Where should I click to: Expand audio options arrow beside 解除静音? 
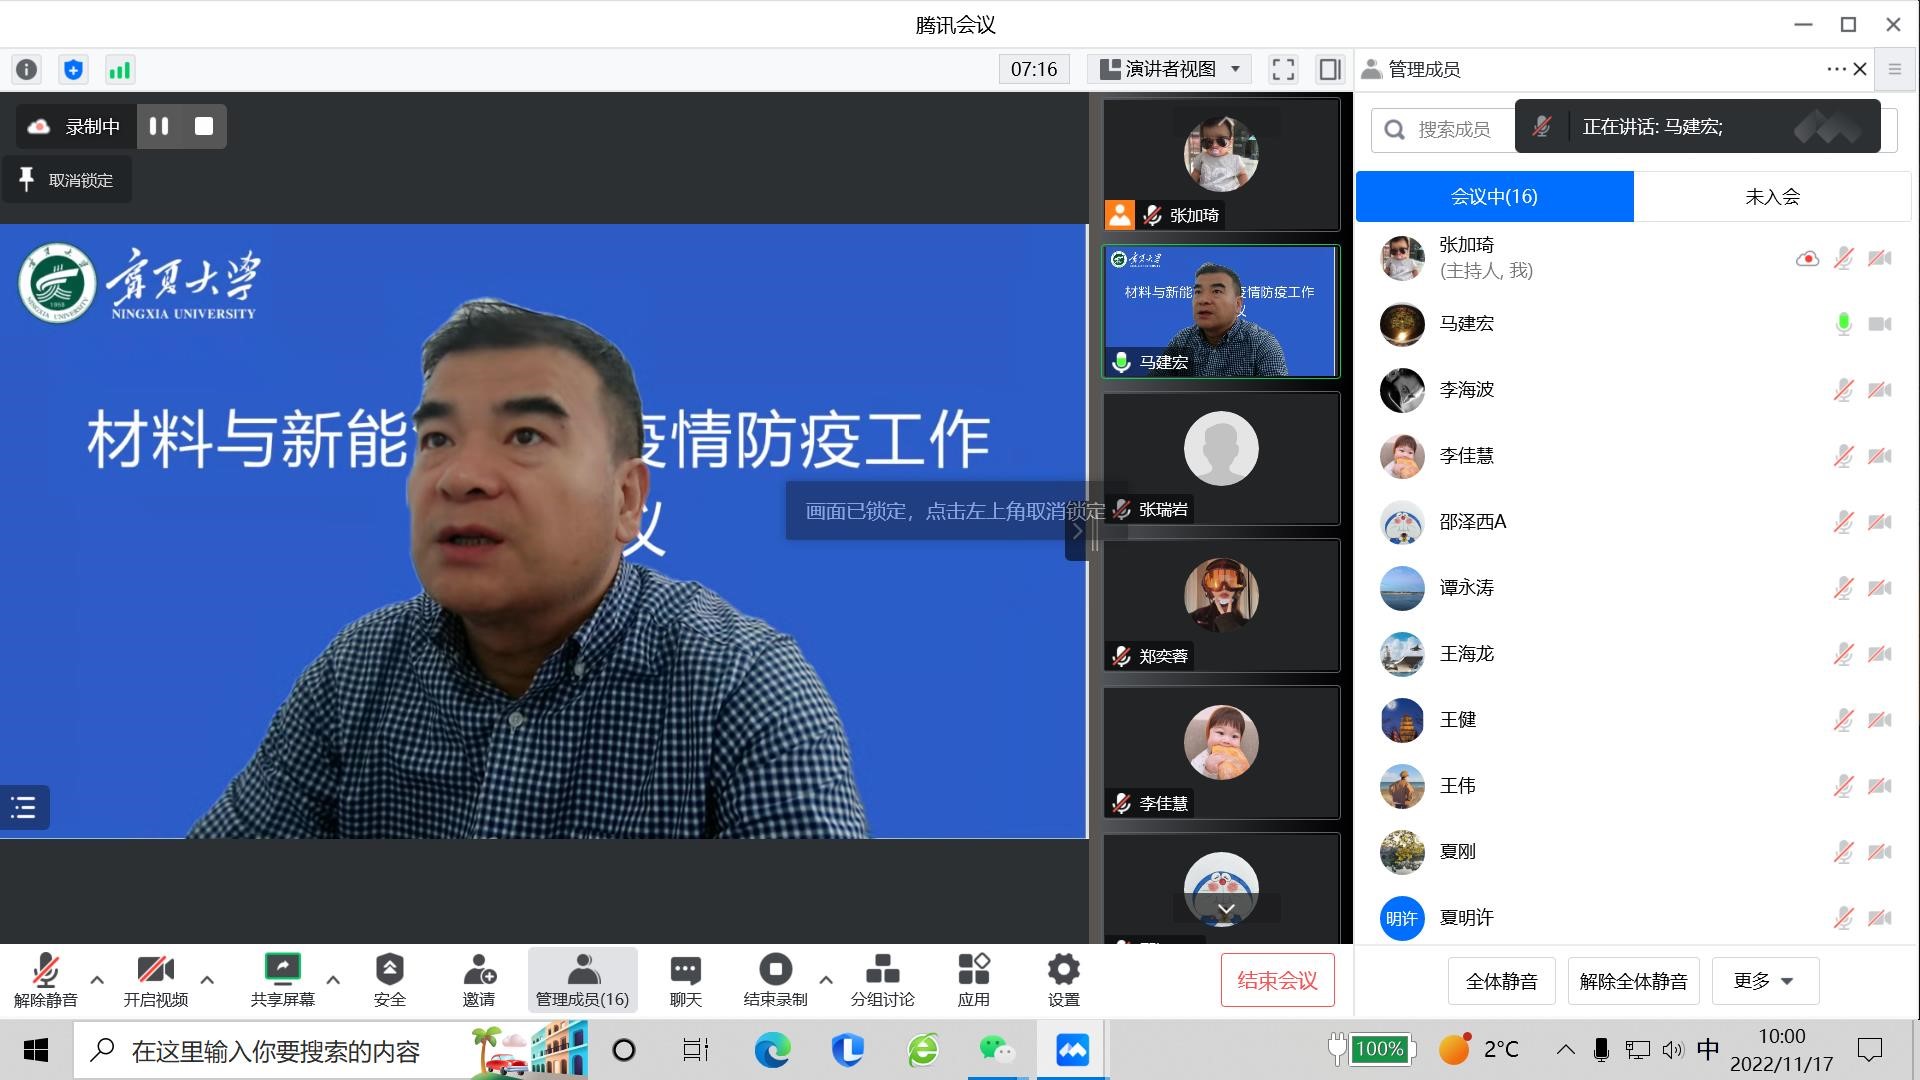[97, 980]
